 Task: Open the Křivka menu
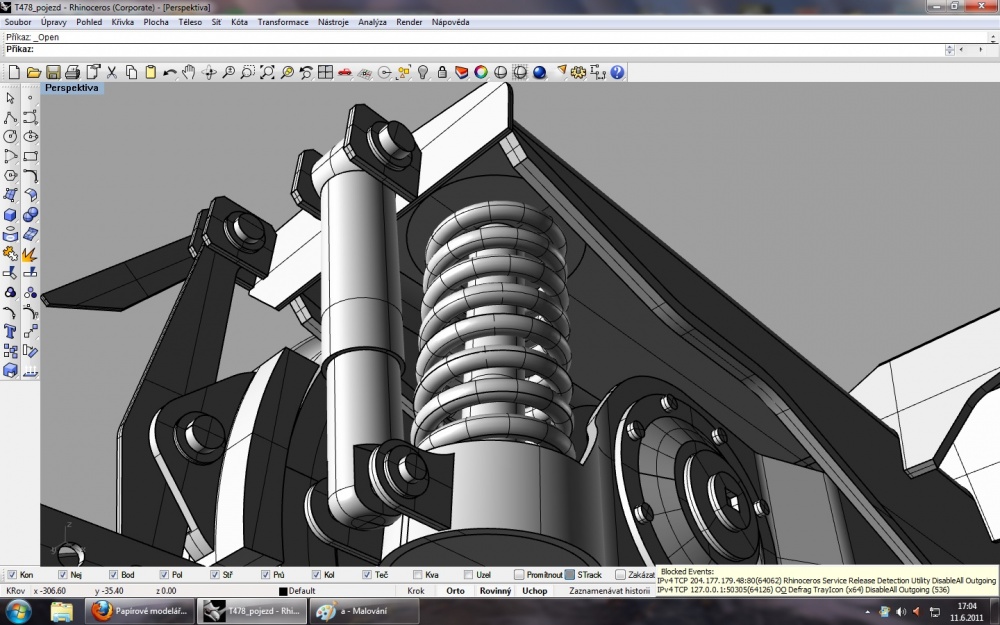click(x=122, y=22)
